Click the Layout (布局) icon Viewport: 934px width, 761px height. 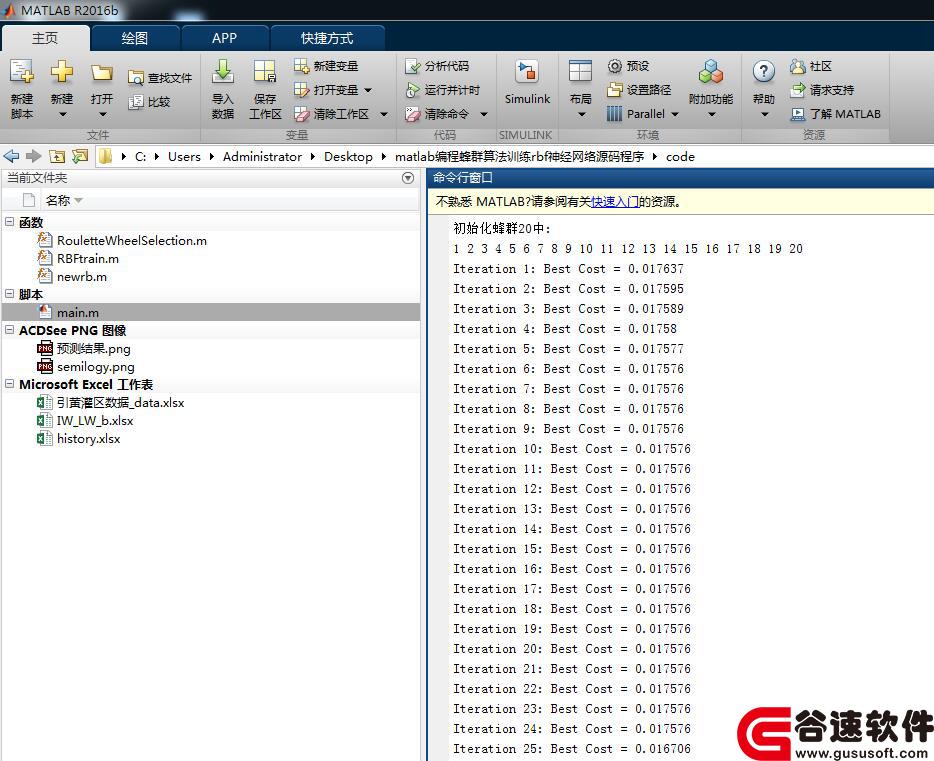(580, 72)
